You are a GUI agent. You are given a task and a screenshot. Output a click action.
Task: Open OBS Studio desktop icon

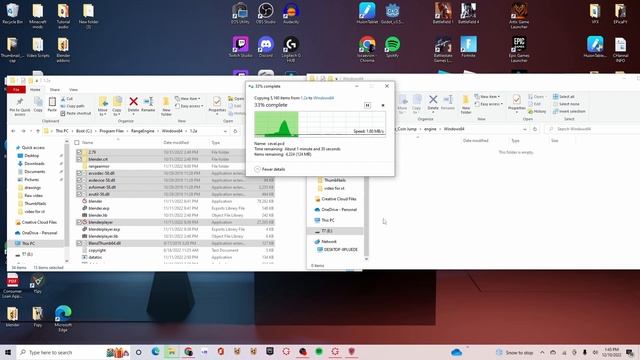(x=266, y=13)
